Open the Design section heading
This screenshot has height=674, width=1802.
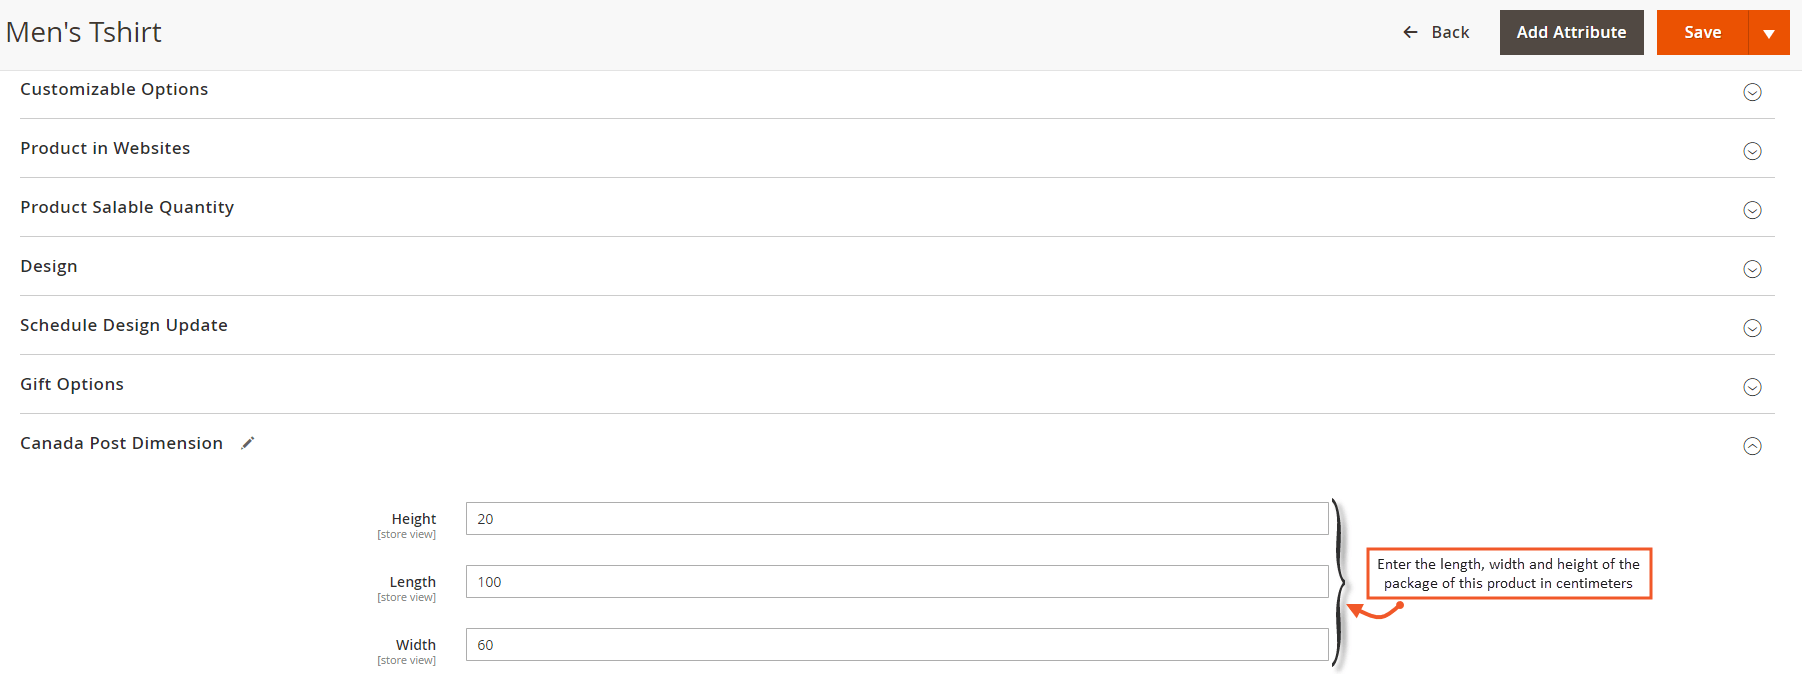click(49, 266)
